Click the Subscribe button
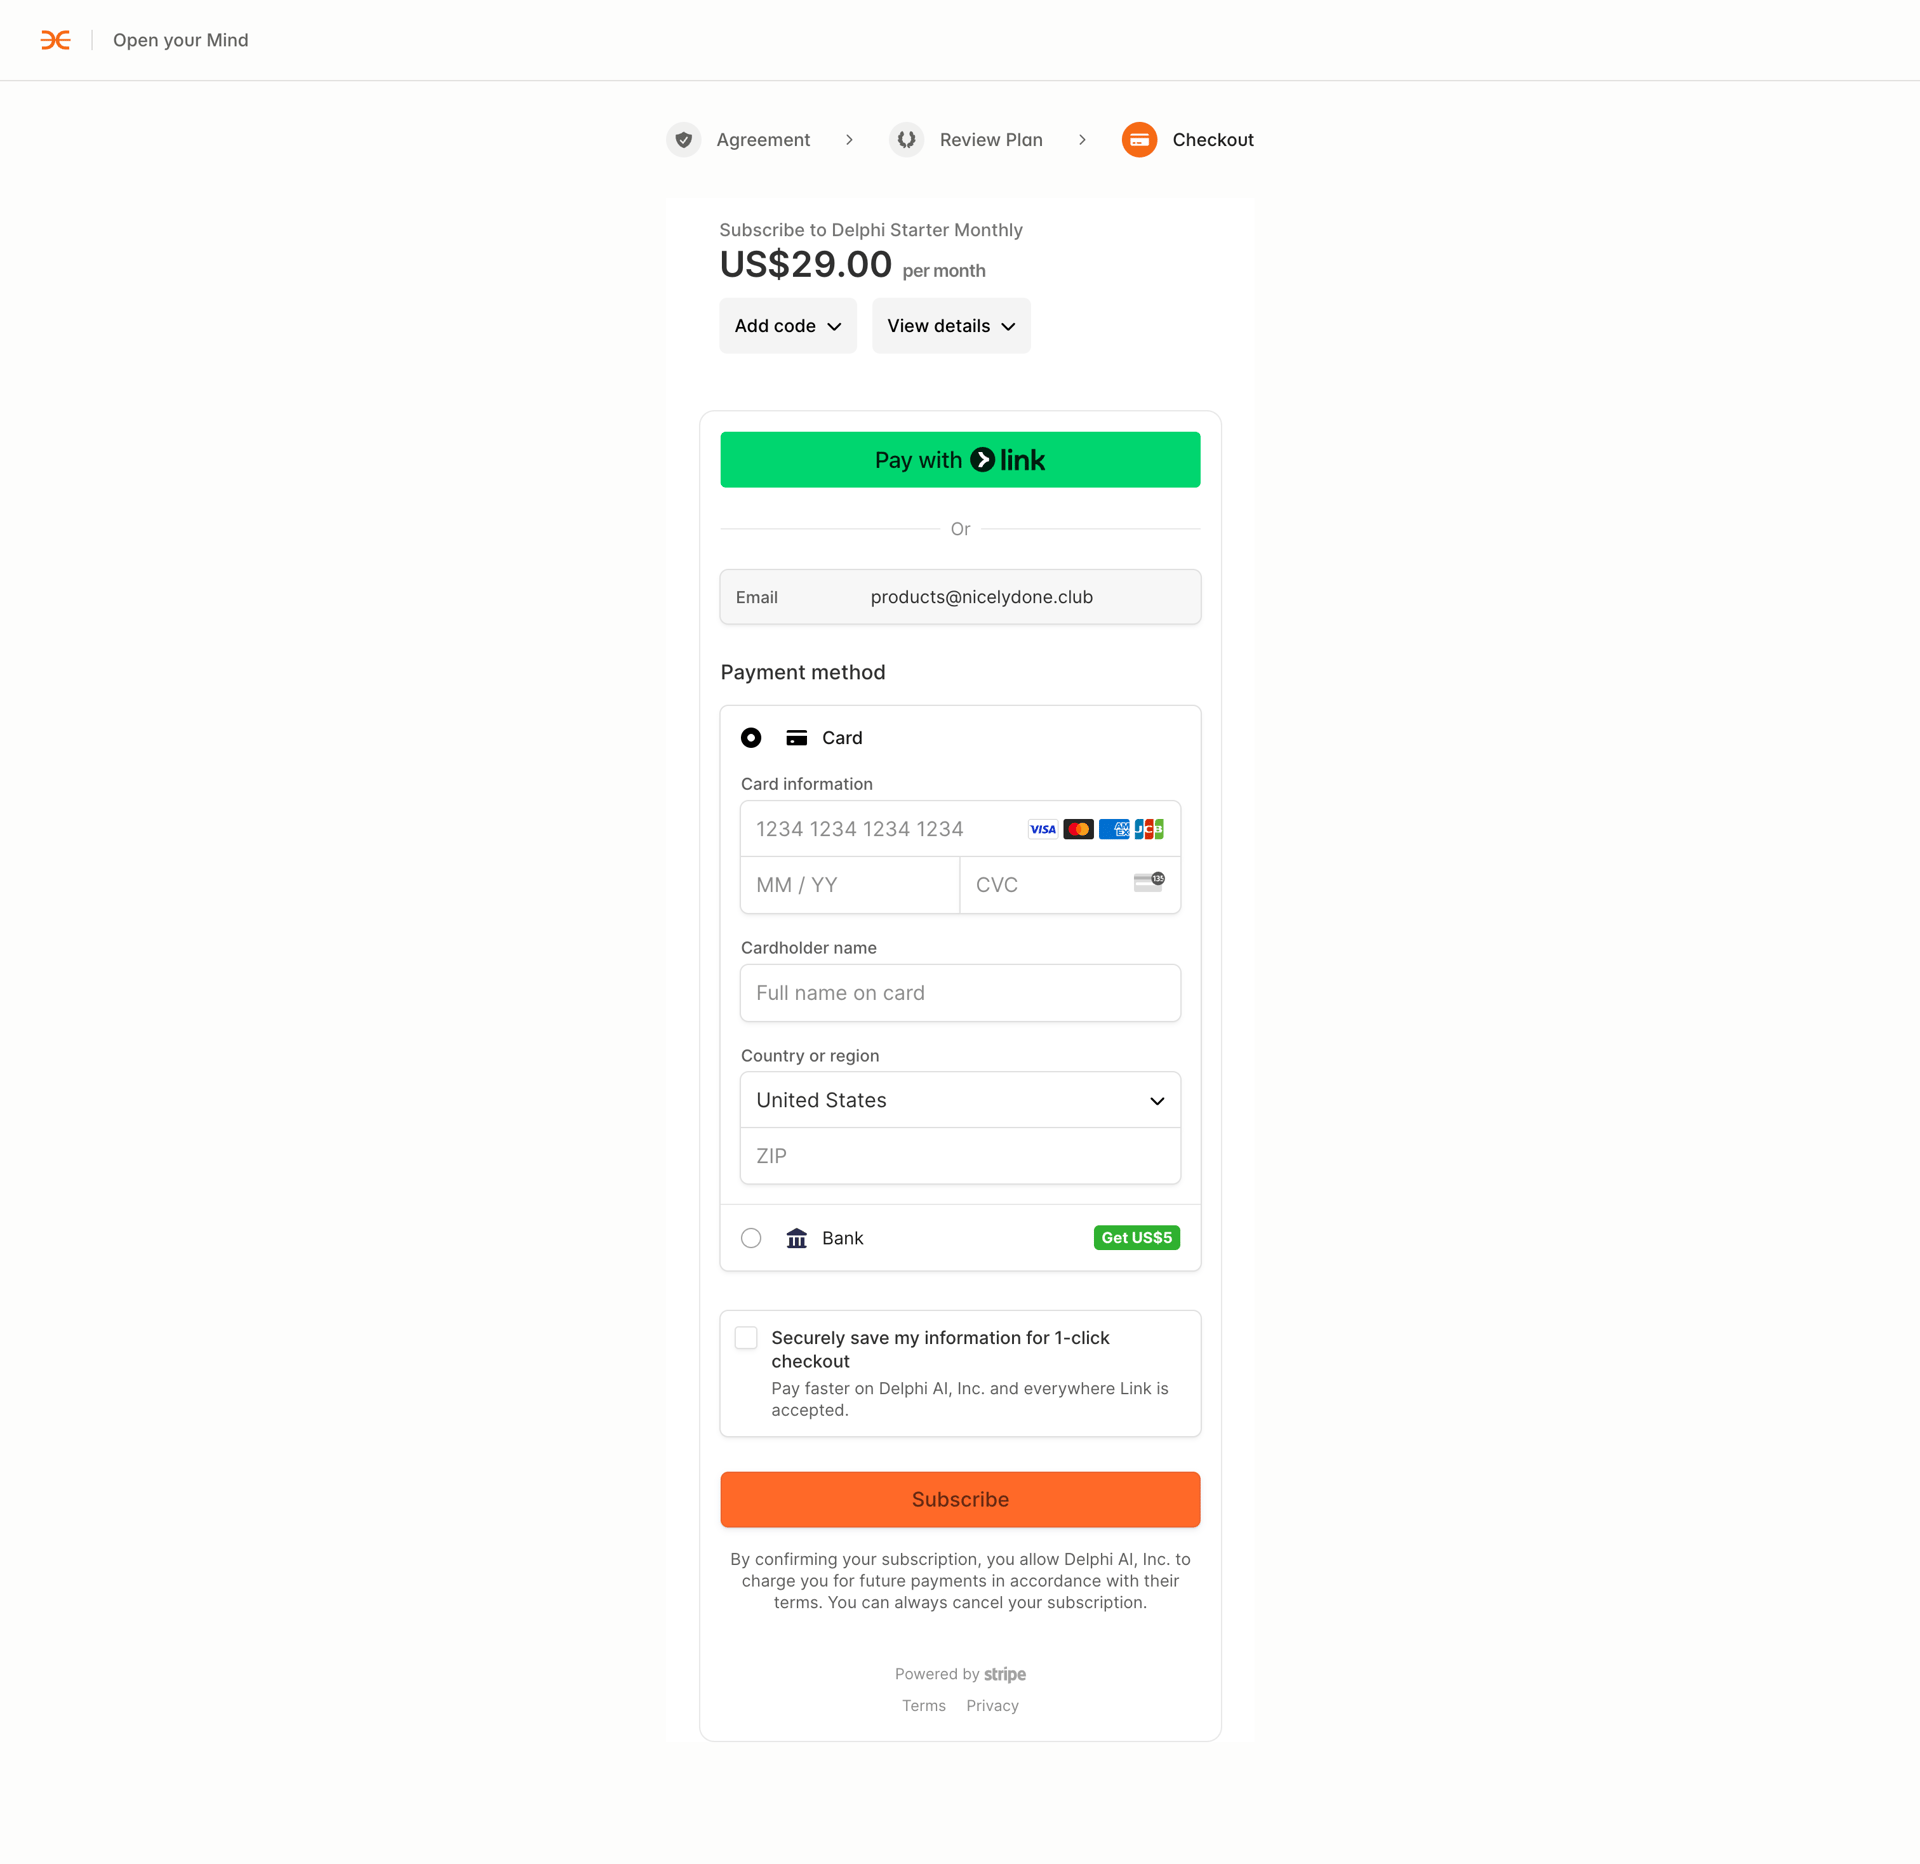 [959, 1499]
